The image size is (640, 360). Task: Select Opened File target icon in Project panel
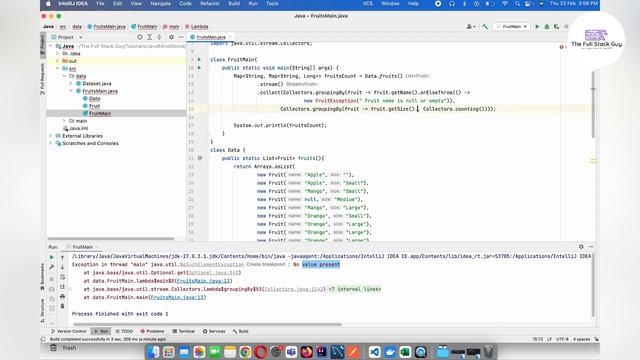(x=140, y=37)
